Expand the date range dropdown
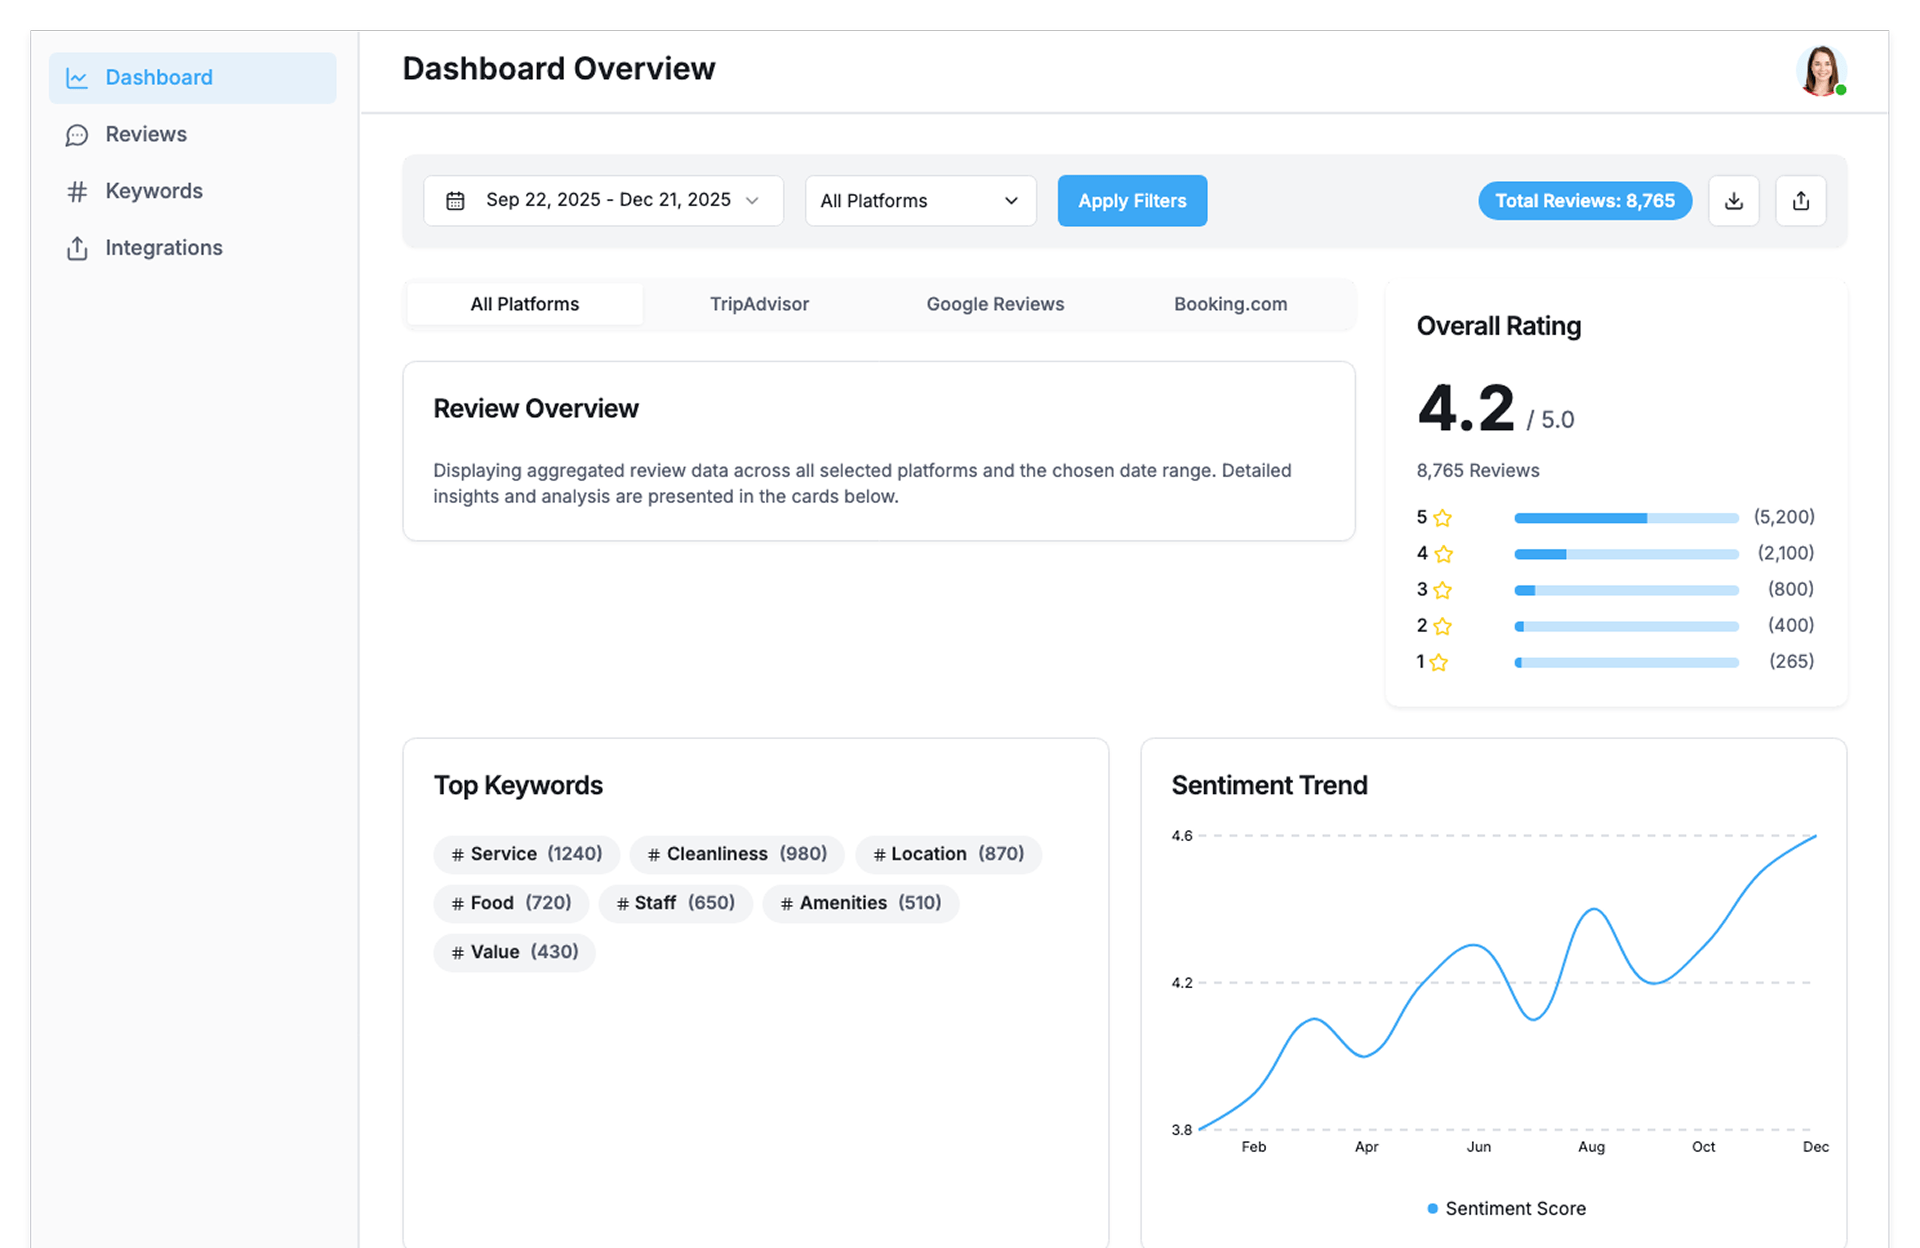The image size is (1920, 1248). [x=603, y=201]
